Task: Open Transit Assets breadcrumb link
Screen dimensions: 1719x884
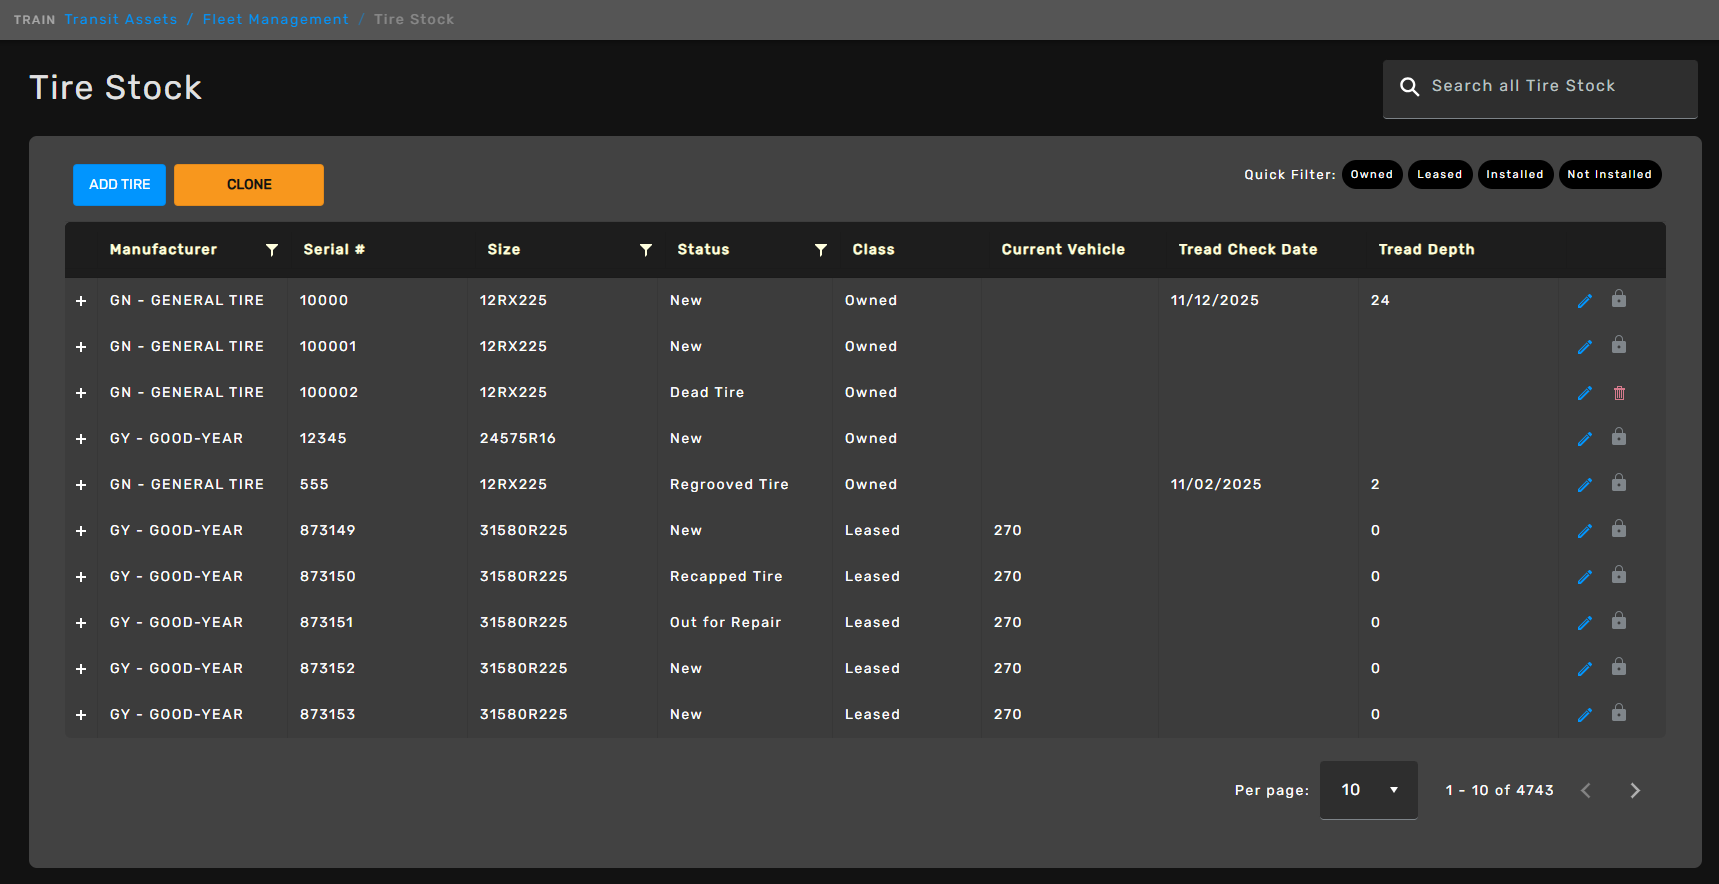Action: (x=121, y=20)
